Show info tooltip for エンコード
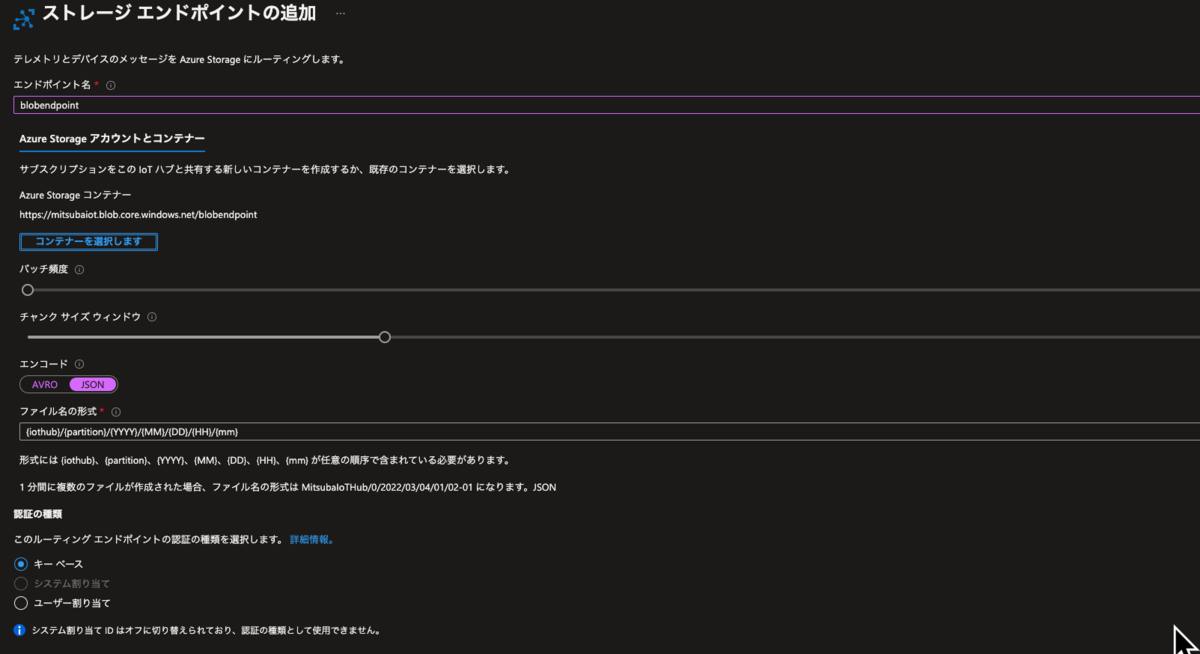The width and height of the screenshot is (1200, 654). pos(80,365)
